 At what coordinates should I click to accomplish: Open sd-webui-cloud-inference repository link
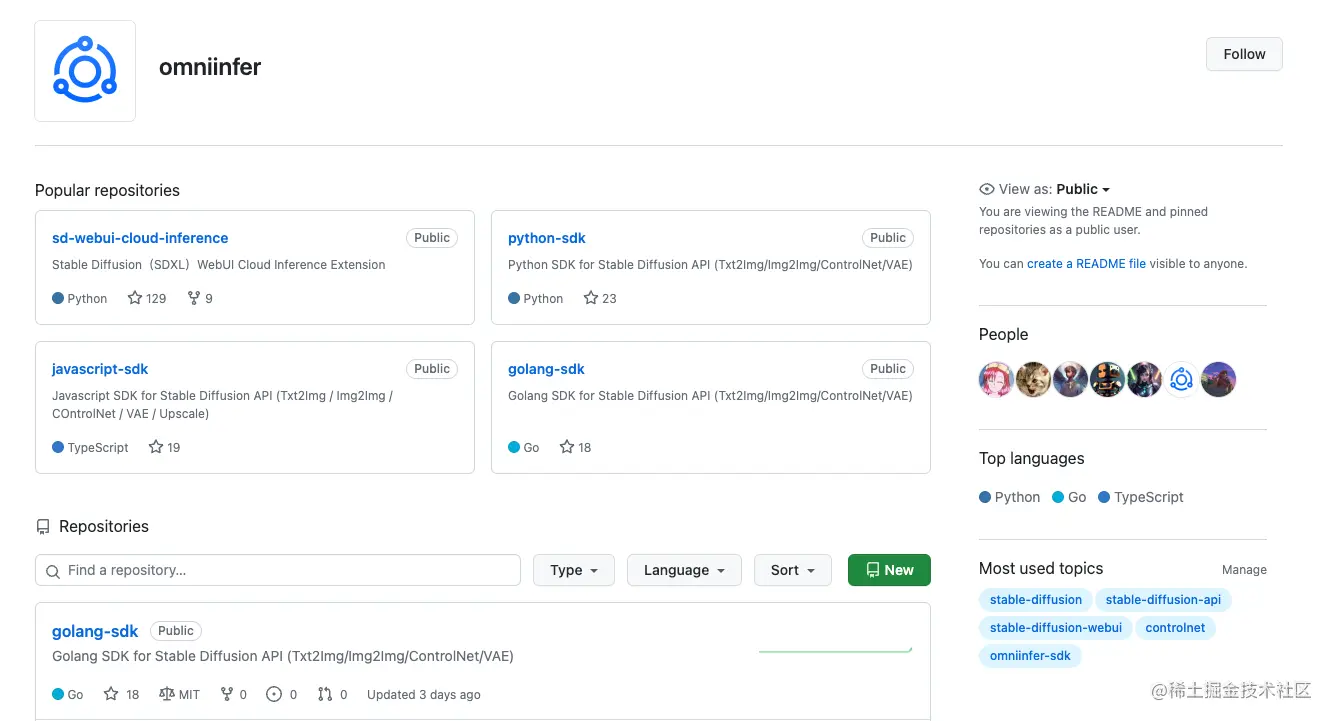point(140,238)
